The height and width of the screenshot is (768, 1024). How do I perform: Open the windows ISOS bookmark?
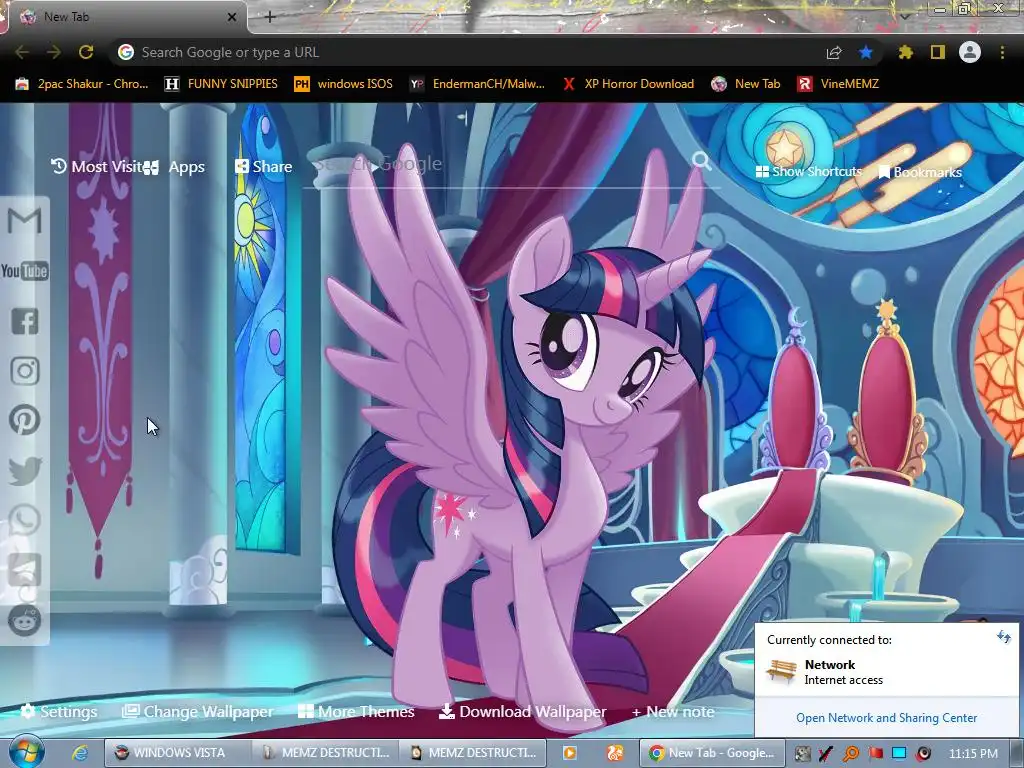tap(344, 84)
